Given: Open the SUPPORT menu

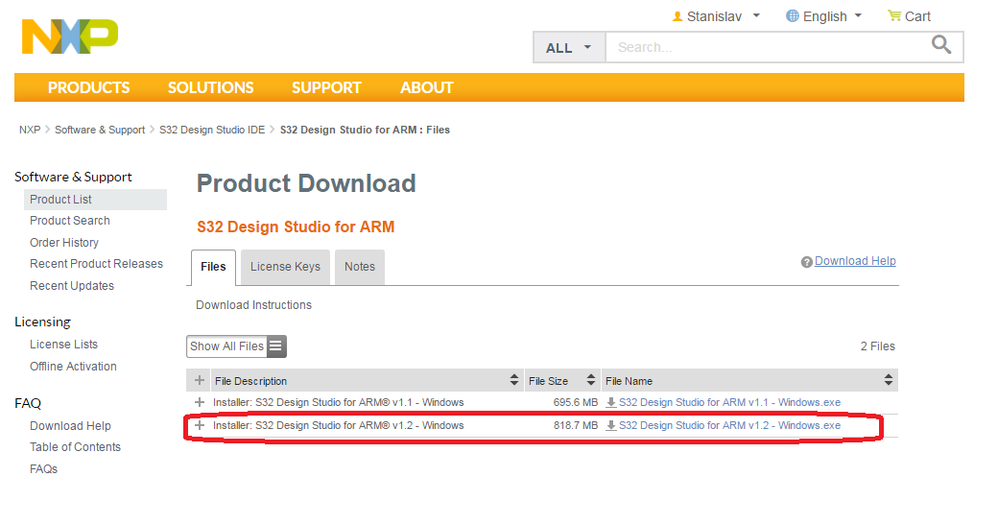Looking at the screenshot, I should (x=327, y=87).
